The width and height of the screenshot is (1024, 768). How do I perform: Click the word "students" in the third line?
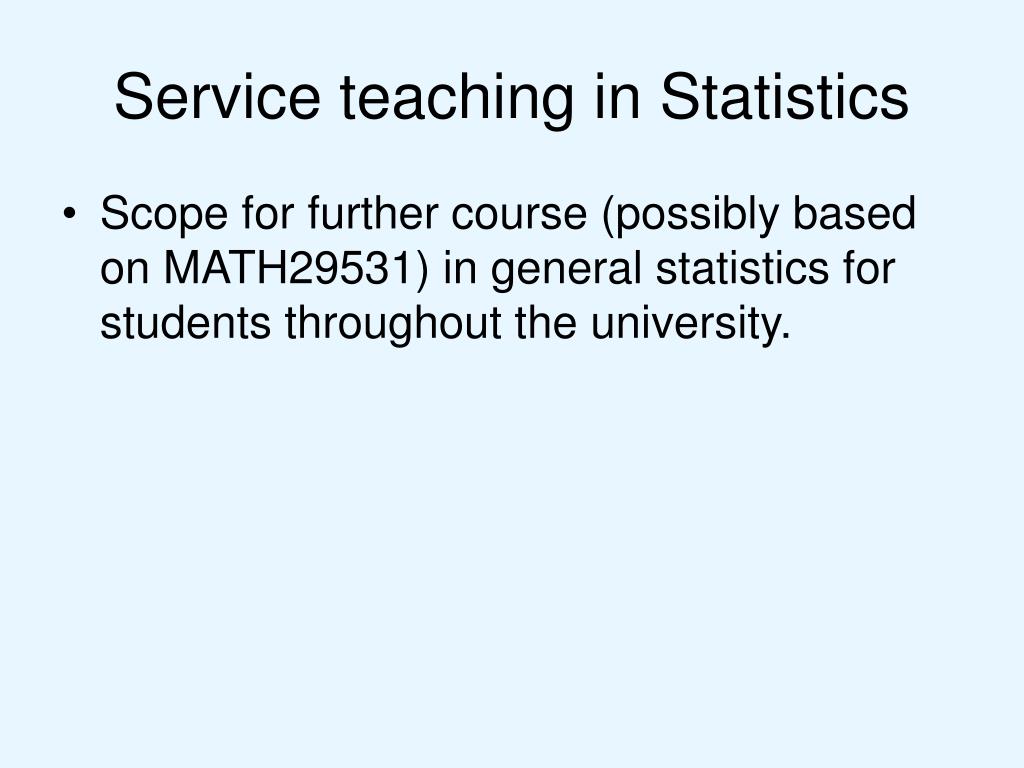tap(185, 323)
